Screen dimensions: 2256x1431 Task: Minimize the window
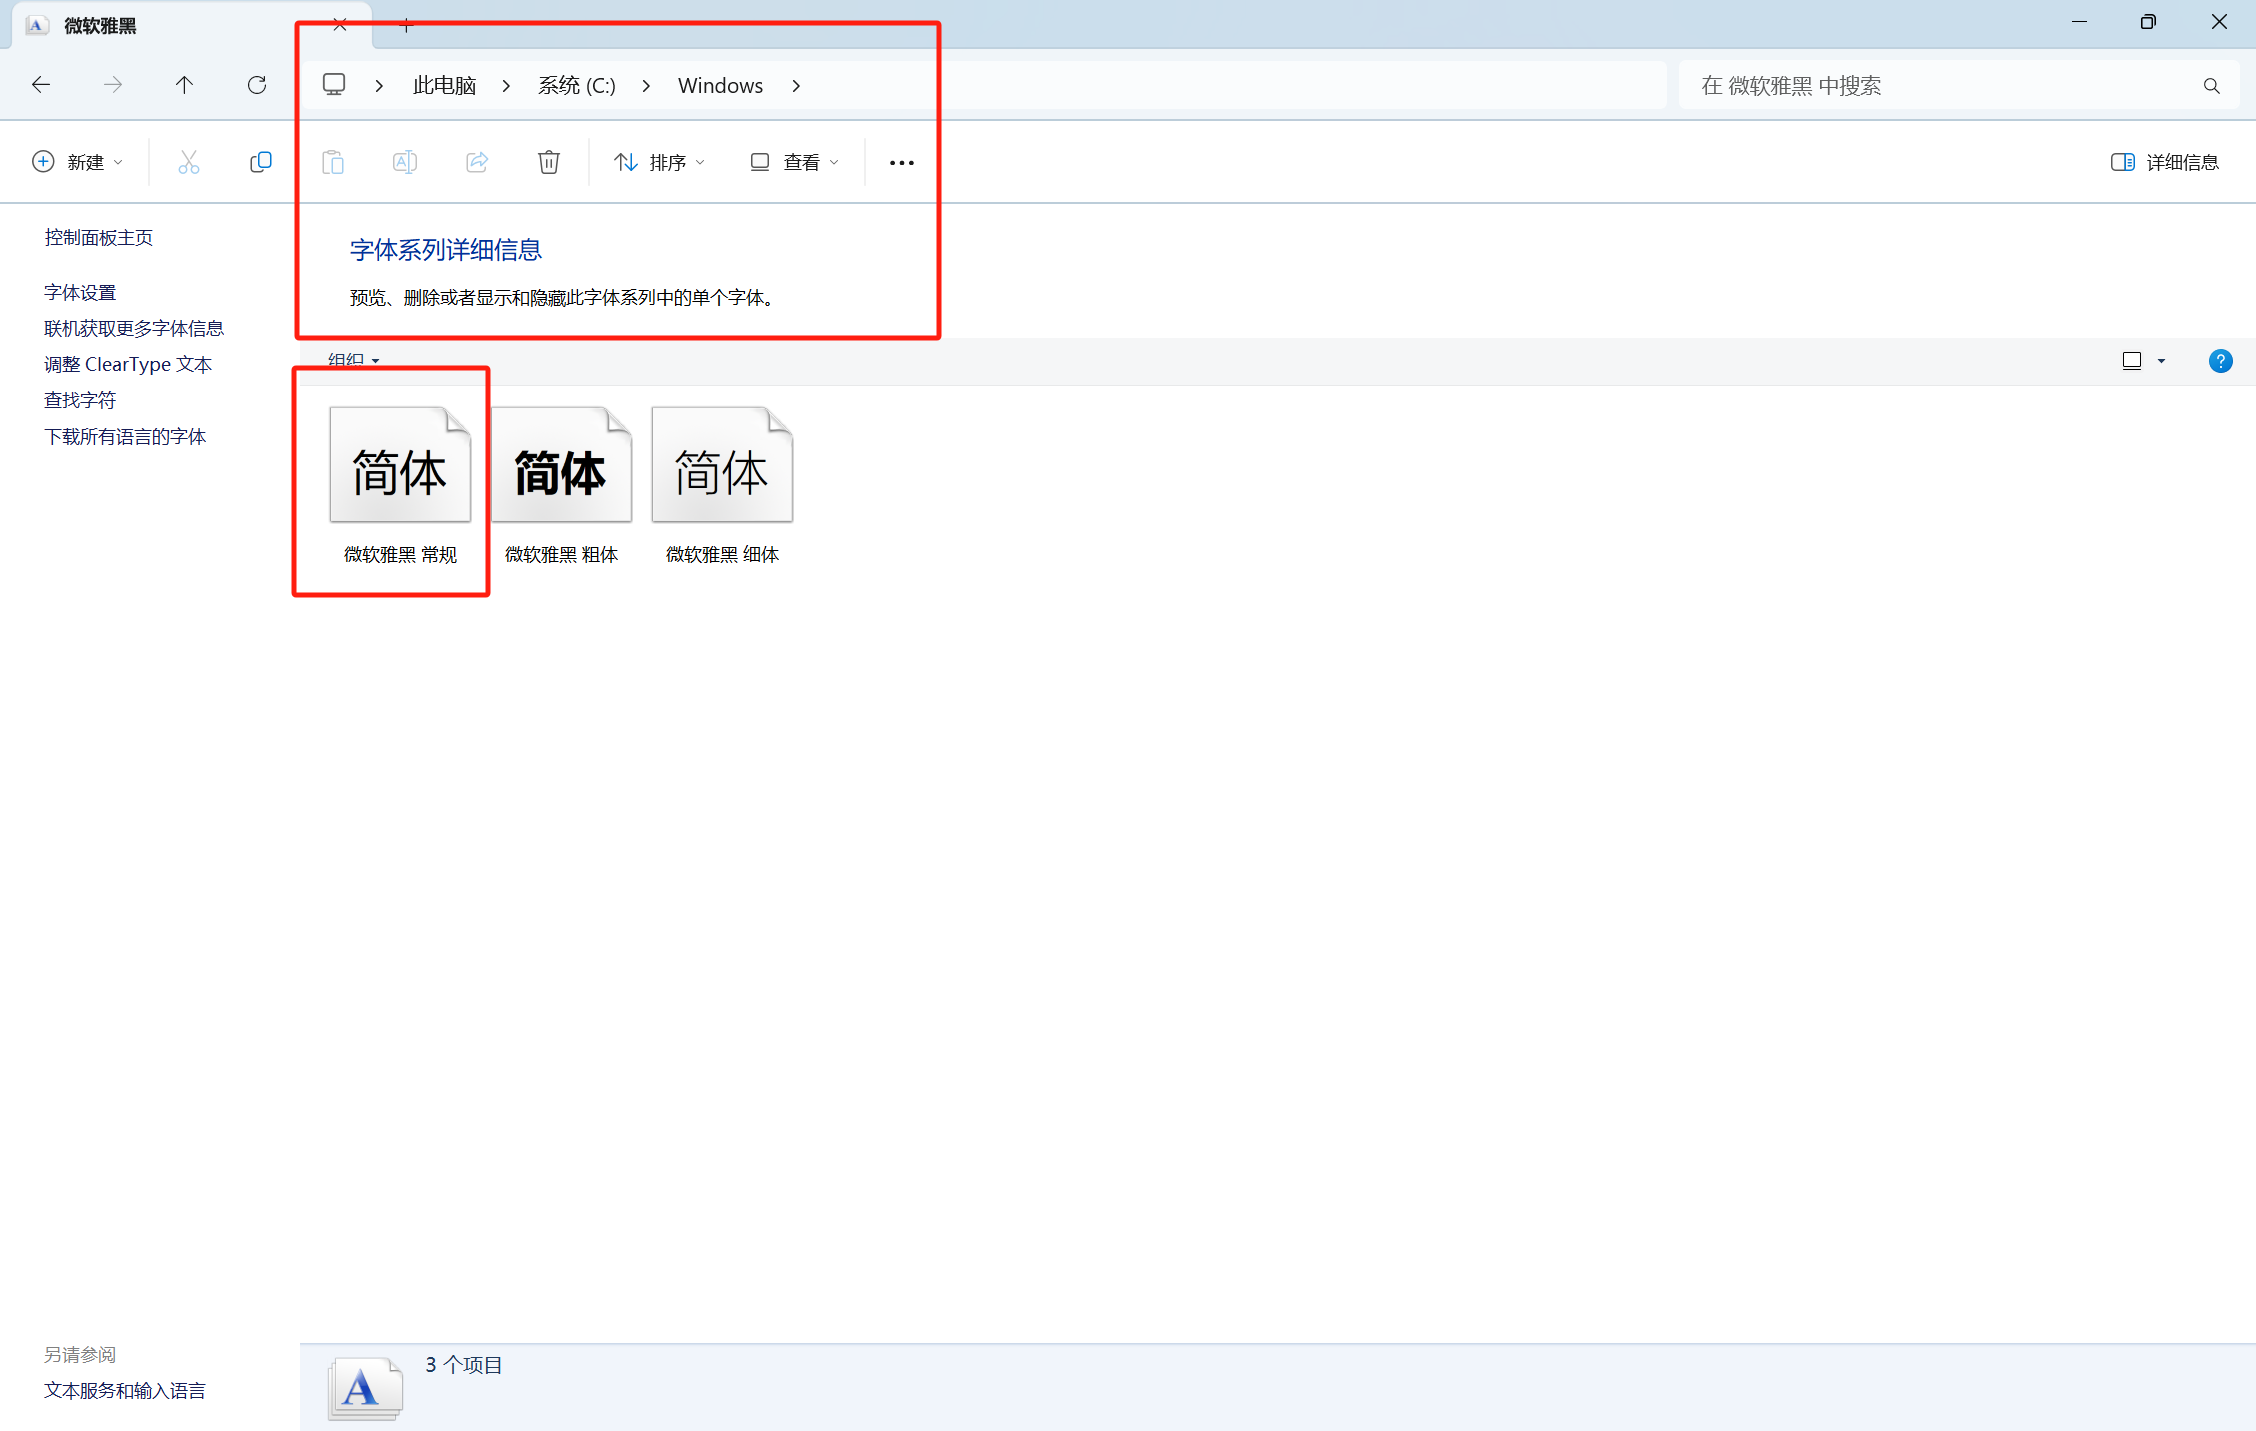(2079, 22)
